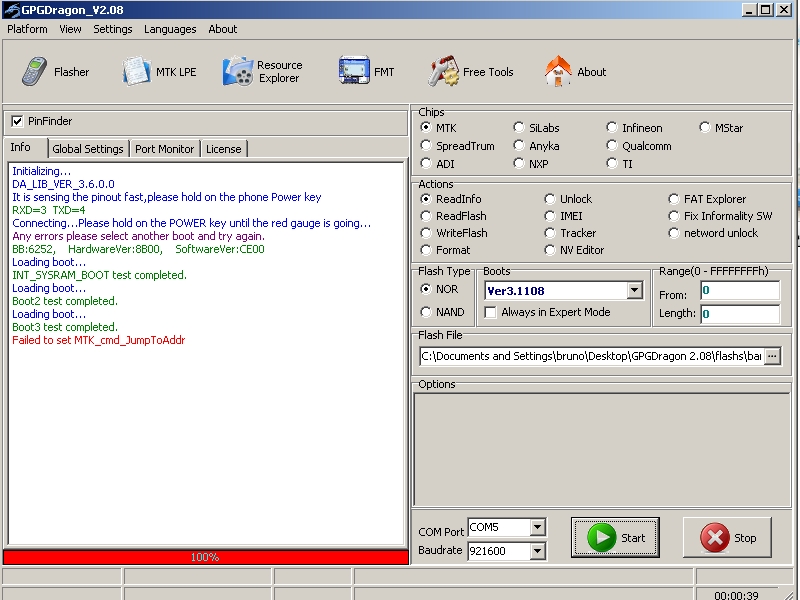Set flash type to NOR
Viewport: 800px width, 600px height.
[426, 289]
